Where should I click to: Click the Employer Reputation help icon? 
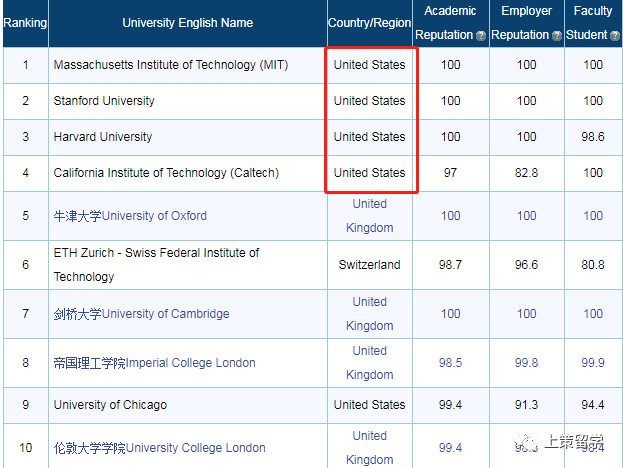pyautogui.click(x=557, y=36)
